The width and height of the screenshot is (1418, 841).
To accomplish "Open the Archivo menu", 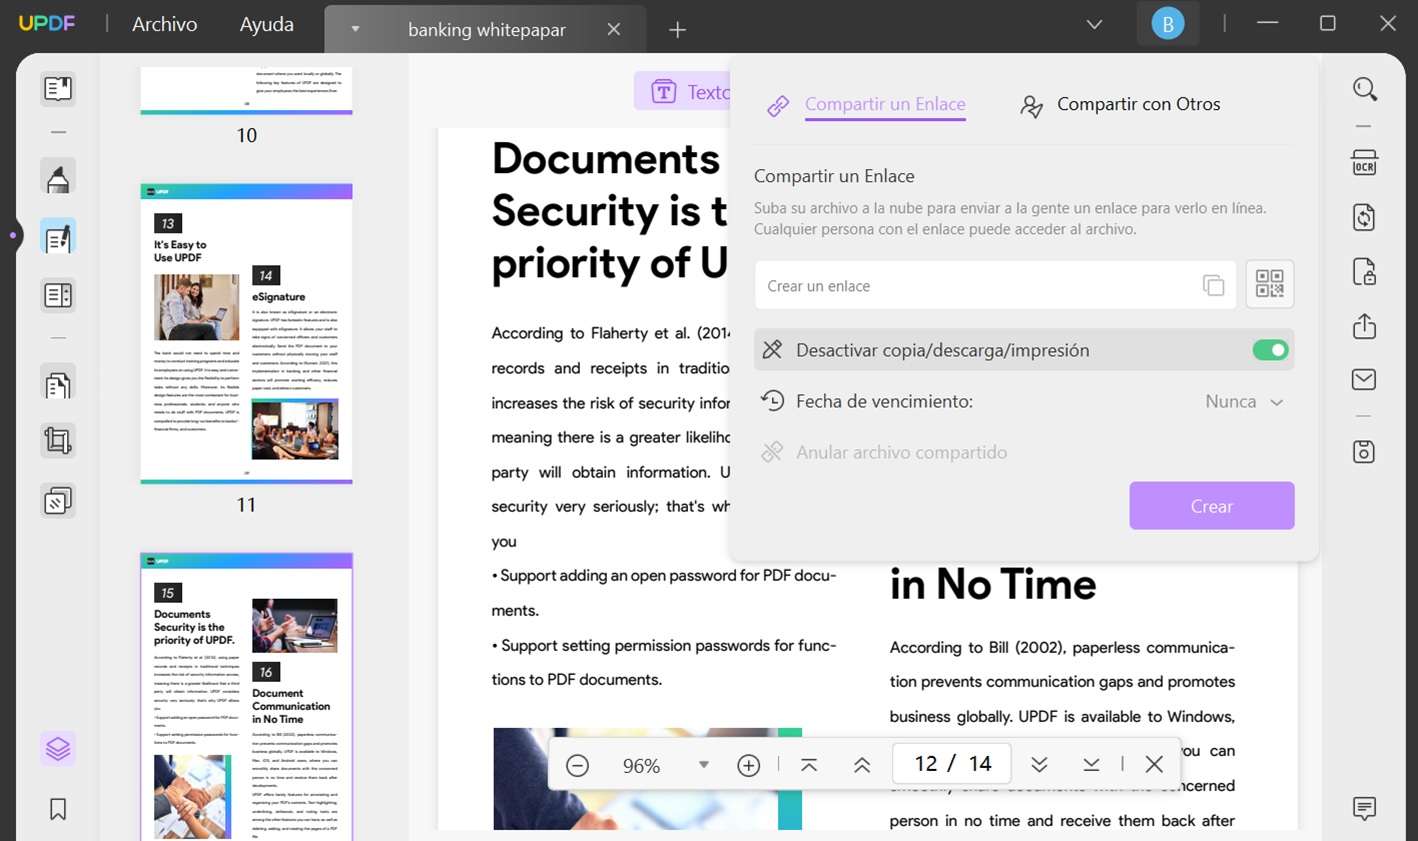I will tap(165, 24).
